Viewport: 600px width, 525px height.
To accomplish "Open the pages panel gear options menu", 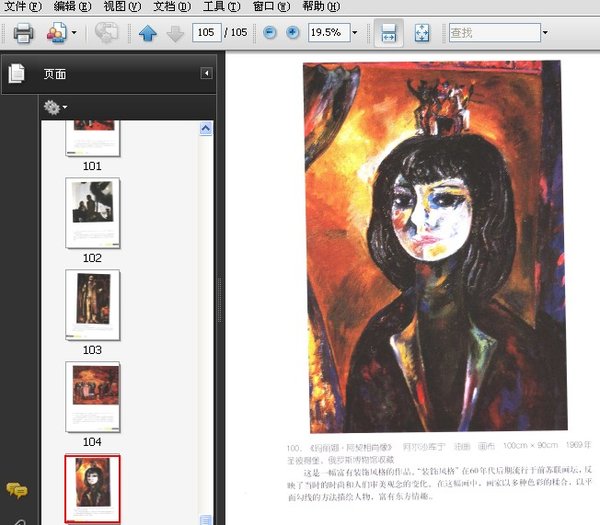I will (x=55, y=108).
